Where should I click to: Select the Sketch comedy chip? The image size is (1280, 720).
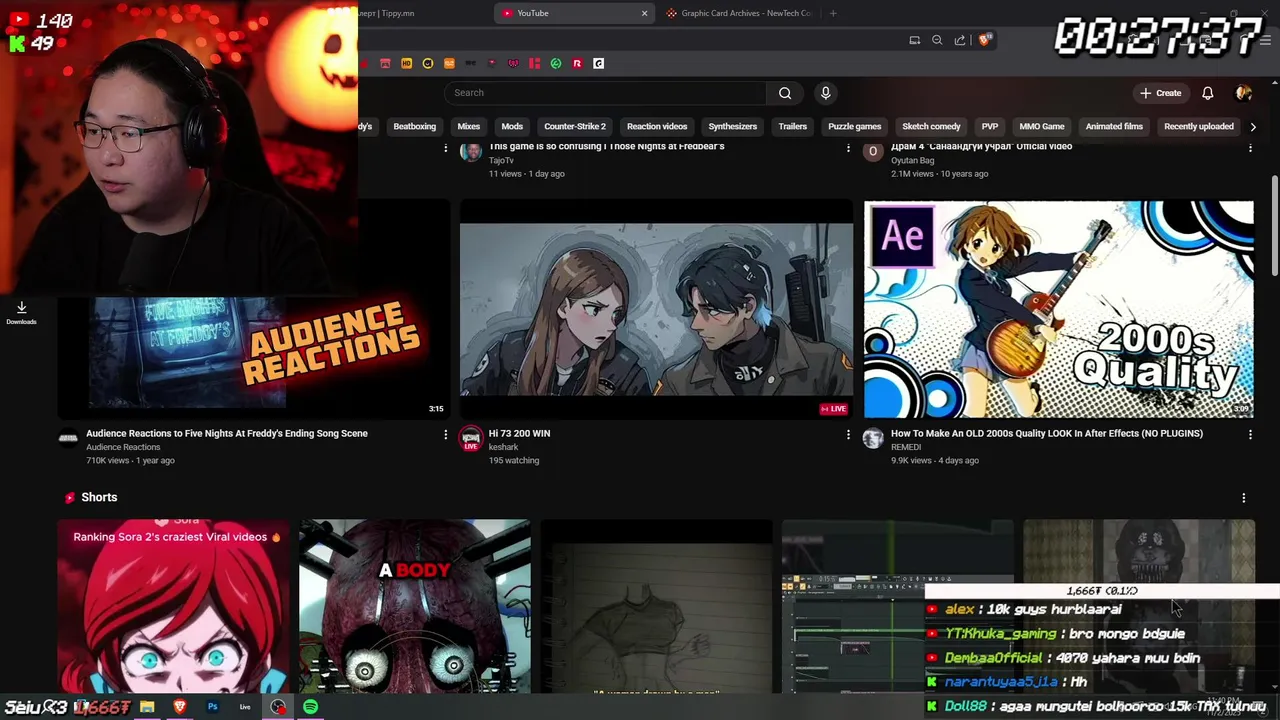point(931,126)
